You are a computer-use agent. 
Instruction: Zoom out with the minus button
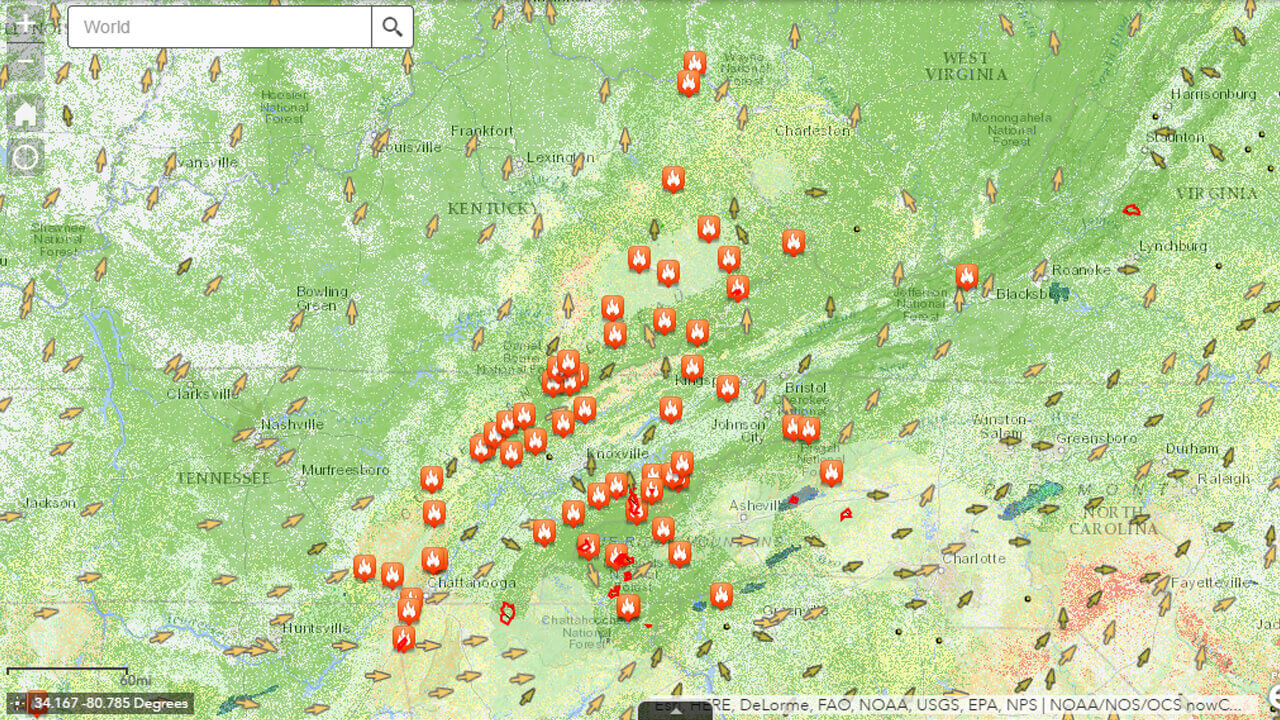(x=25, y=64)
